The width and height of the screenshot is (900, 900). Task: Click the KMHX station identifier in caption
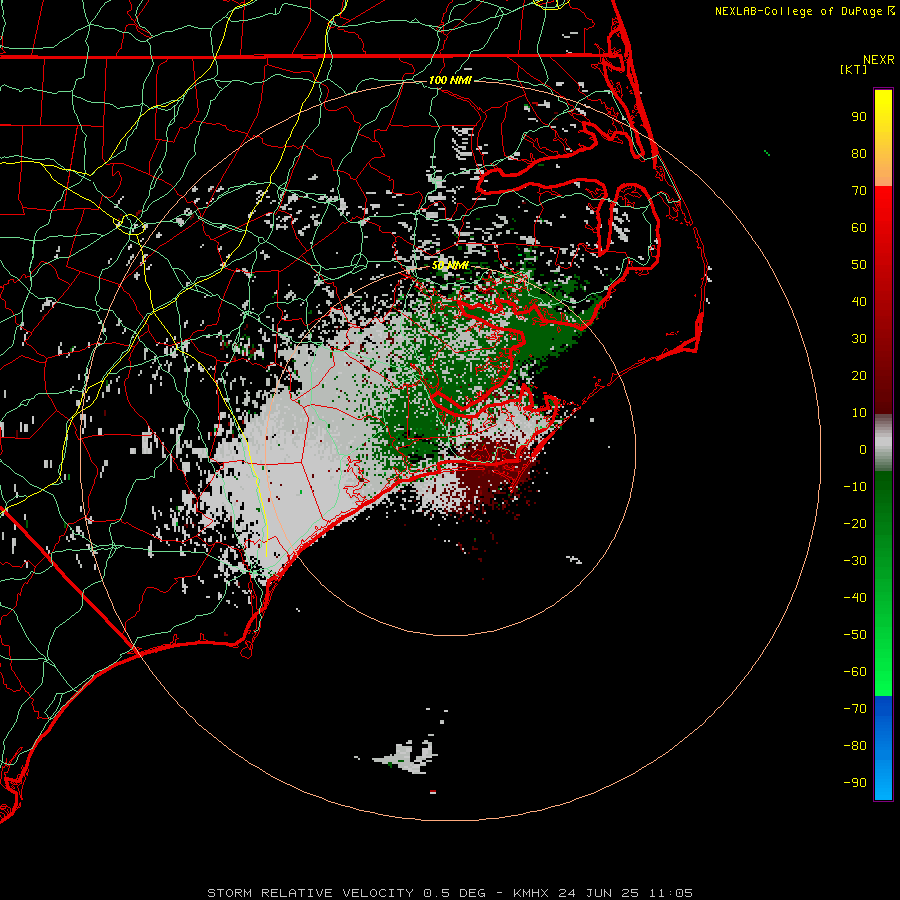pos(531,893)
